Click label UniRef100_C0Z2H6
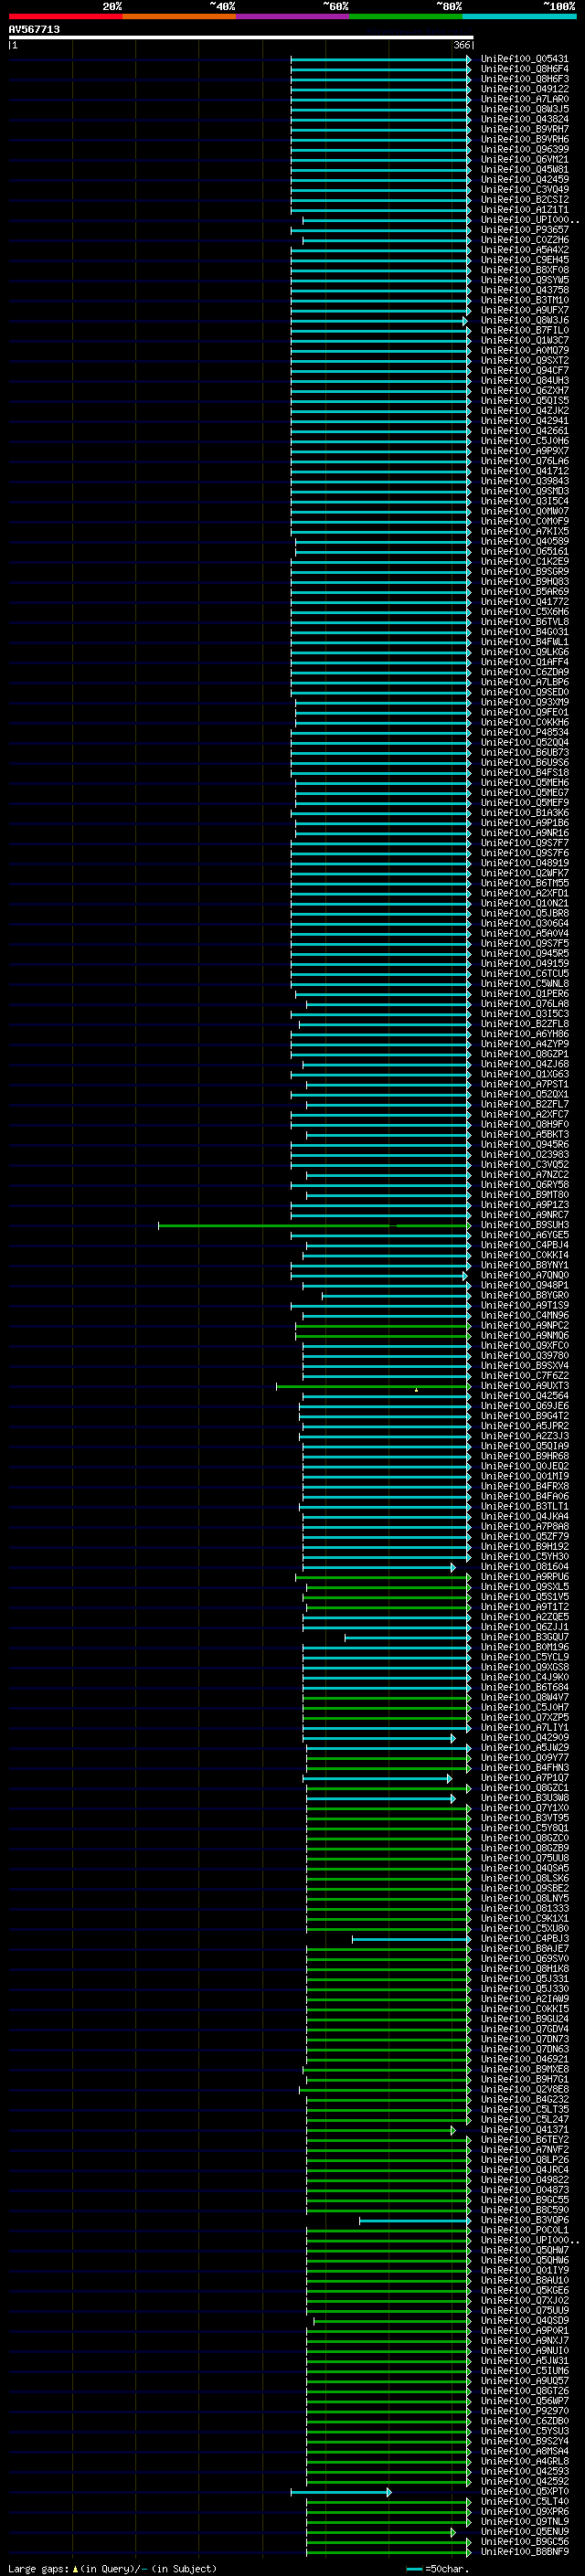The height and width of the screenshot is (2576, 585). tap(525, 240)
